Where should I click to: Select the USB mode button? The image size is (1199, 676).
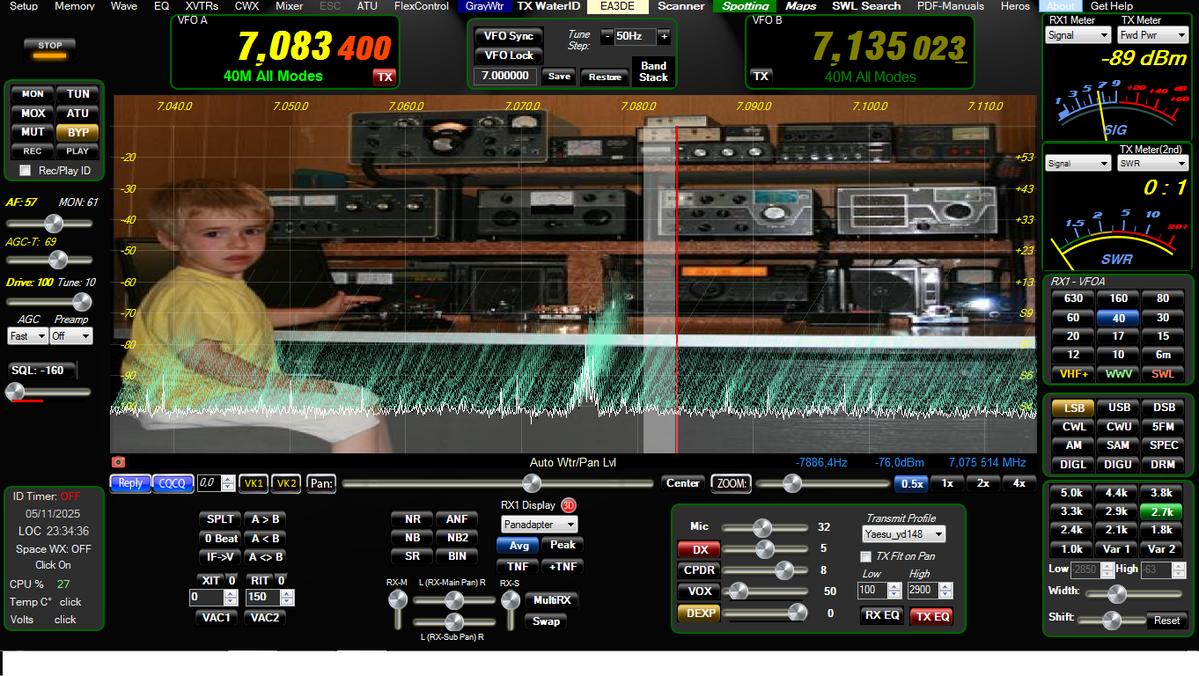pyautogui.click(x=1118, y=408)
